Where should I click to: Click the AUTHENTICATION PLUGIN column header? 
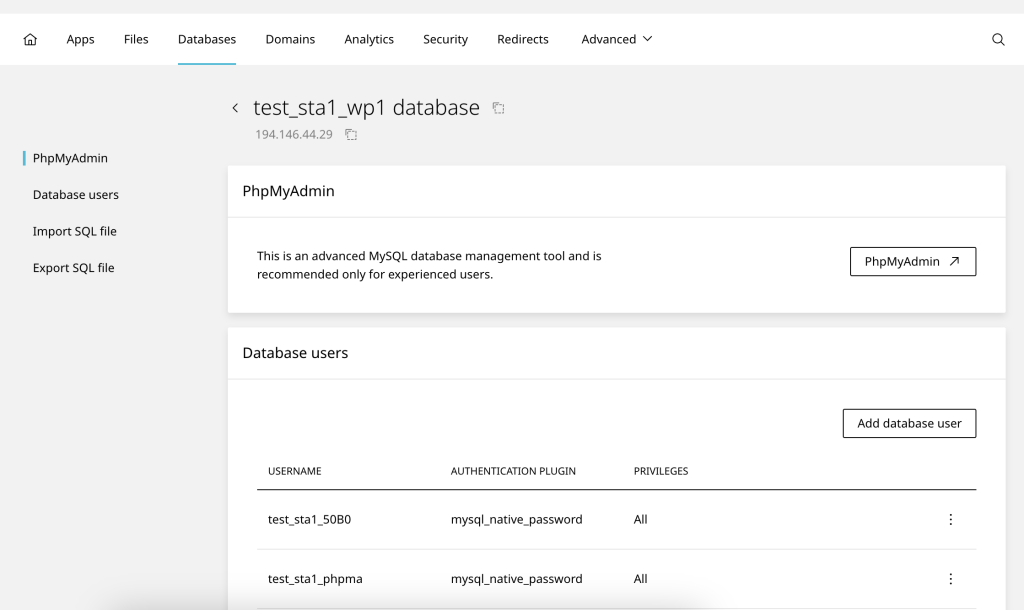pos(513,471)
